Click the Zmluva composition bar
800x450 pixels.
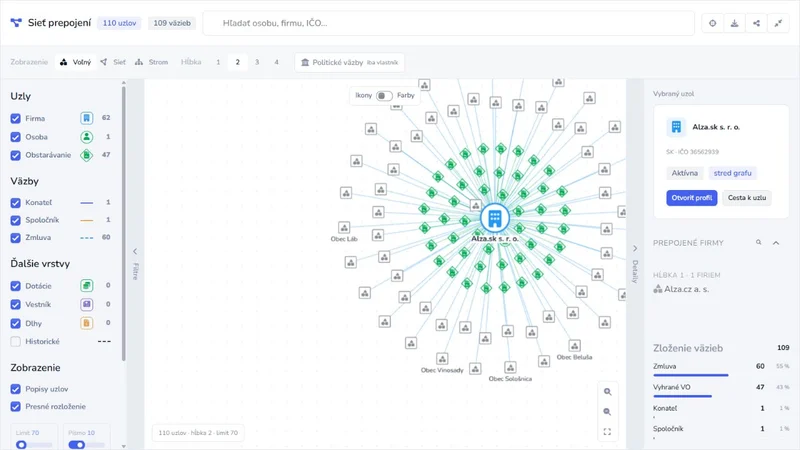point(691,375)
